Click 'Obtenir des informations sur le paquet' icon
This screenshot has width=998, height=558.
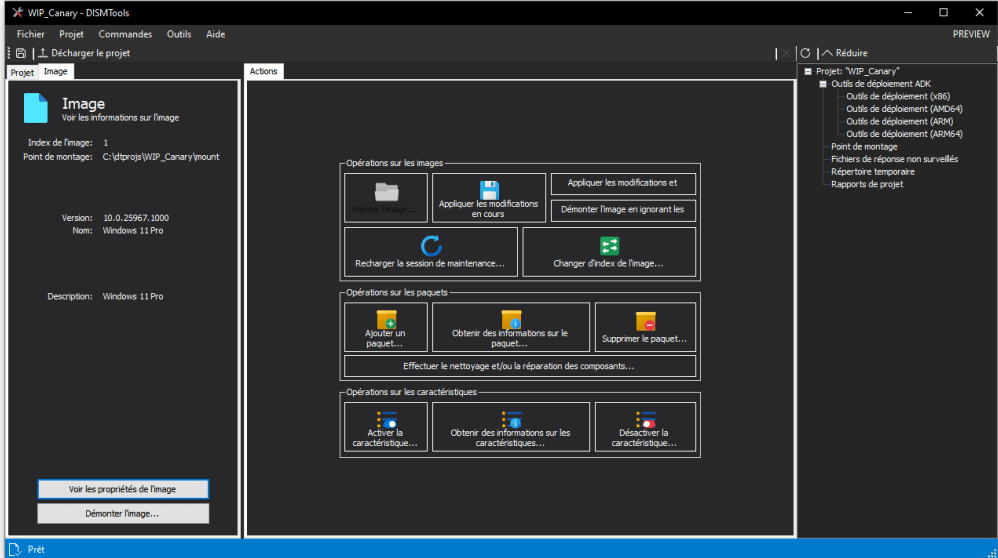510,320
